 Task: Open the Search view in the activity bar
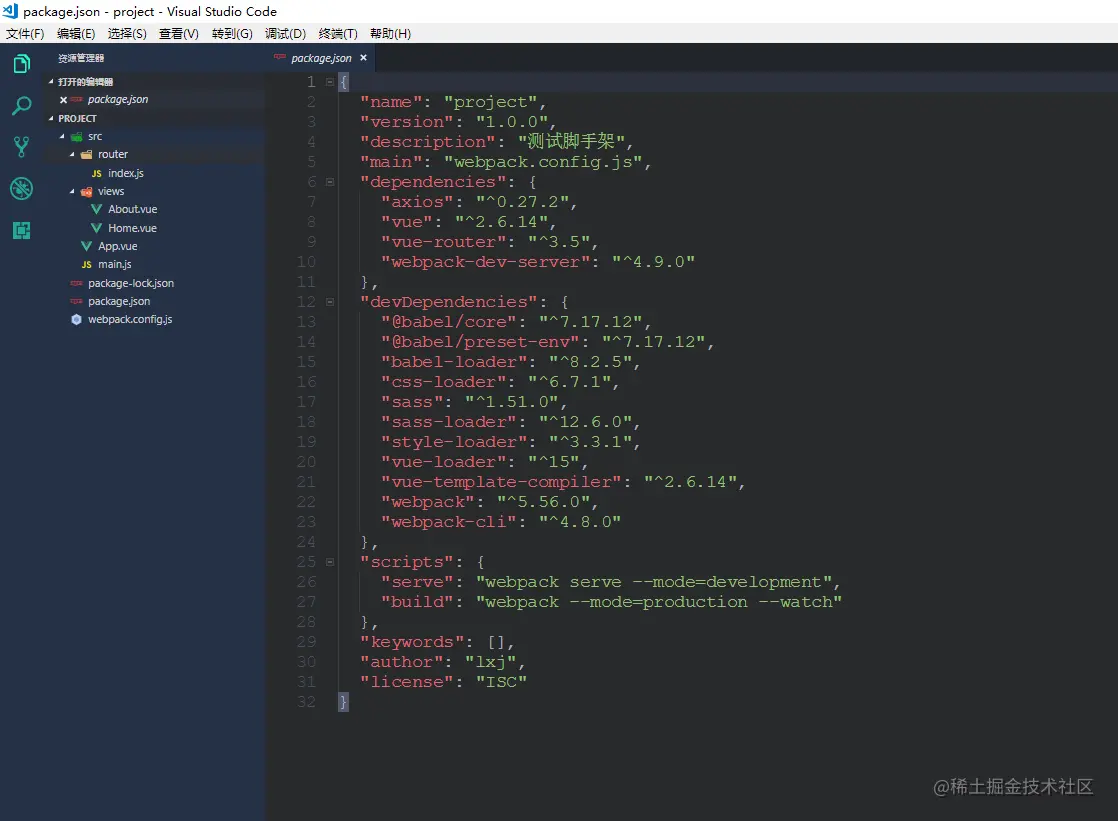(21, 106)
